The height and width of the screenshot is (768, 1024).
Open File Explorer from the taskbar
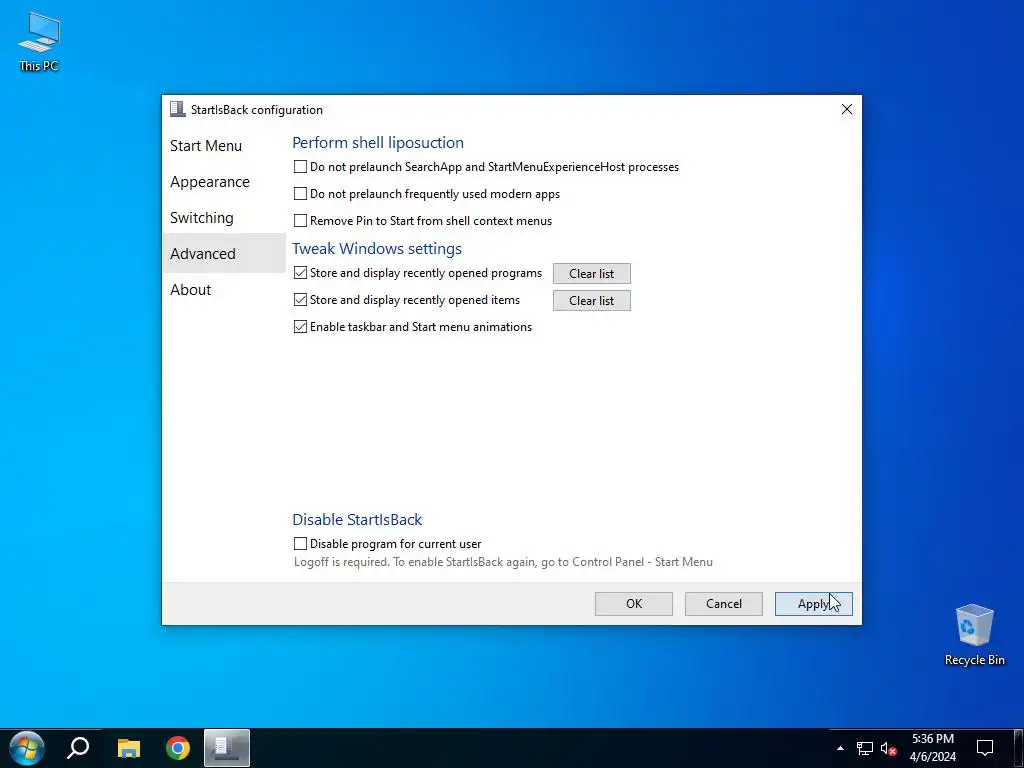129,748
